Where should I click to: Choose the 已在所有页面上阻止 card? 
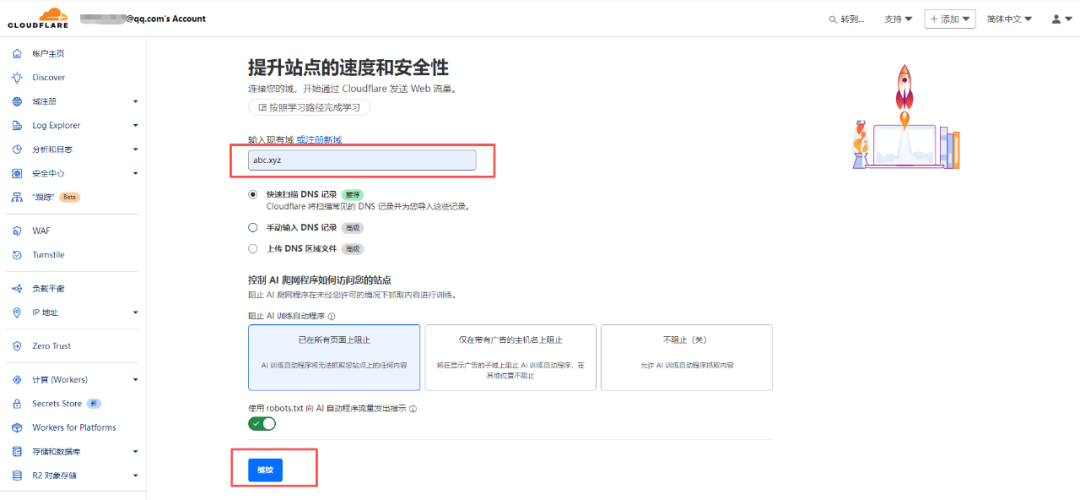[x=334, y=357]
